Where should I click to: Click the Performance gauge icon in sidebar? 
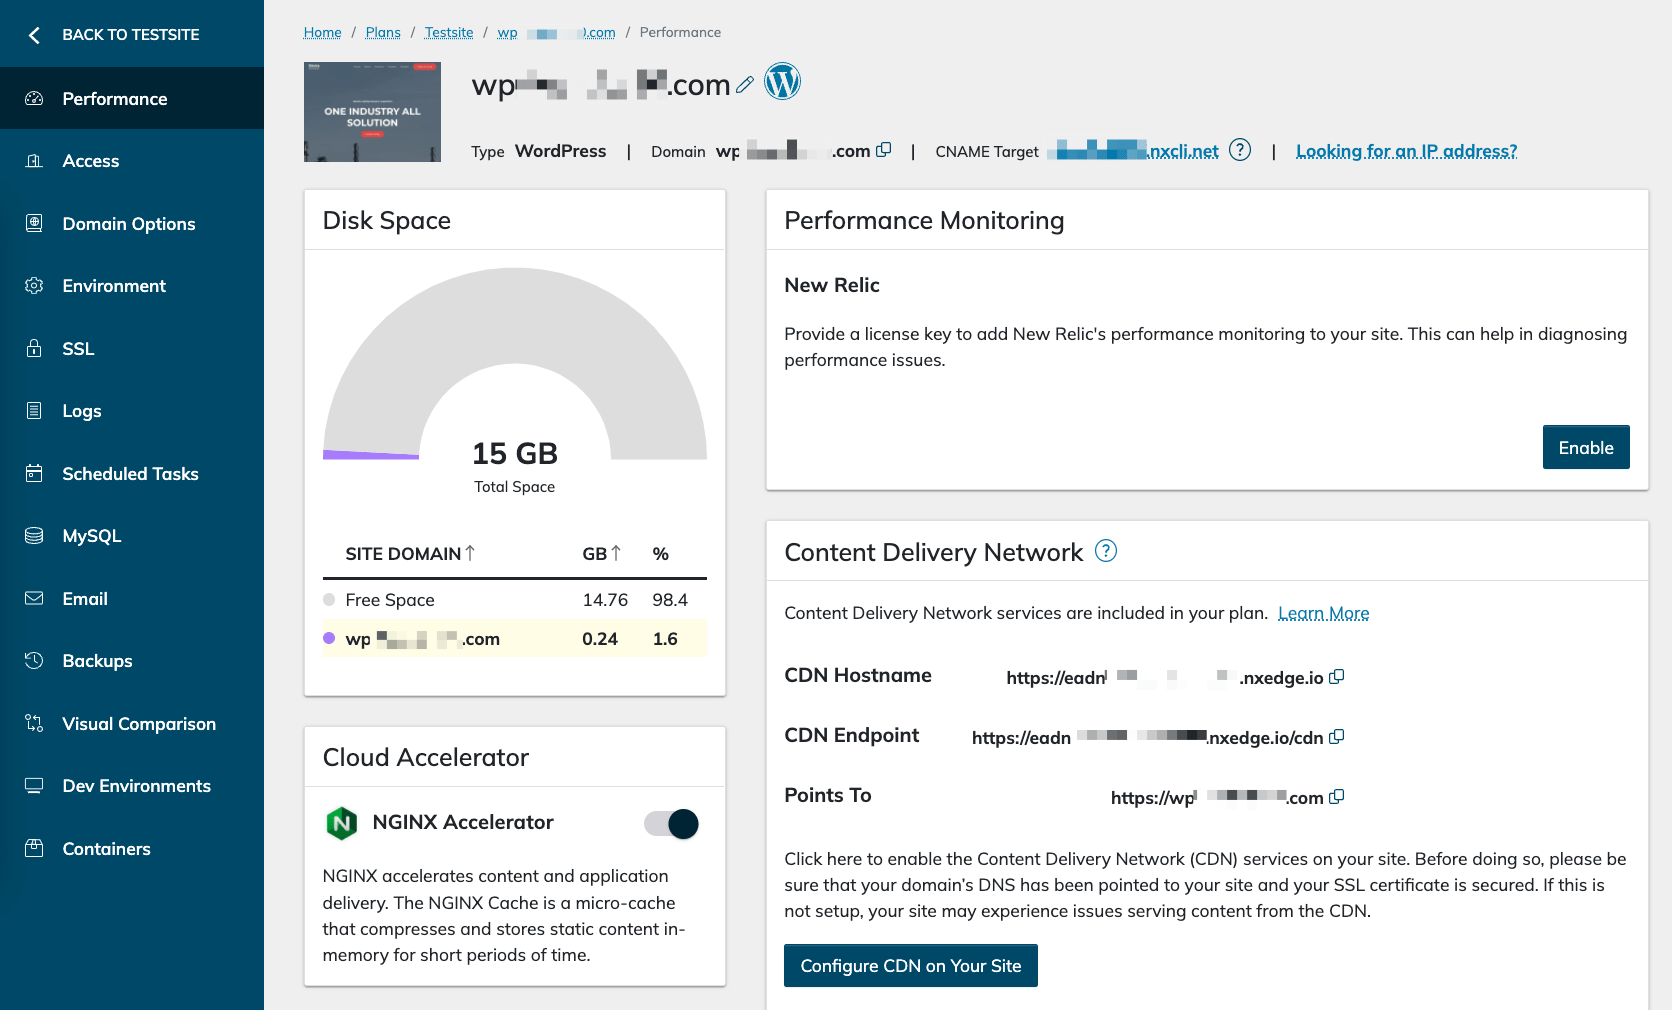pyautogui.click(x=34, y=99)
